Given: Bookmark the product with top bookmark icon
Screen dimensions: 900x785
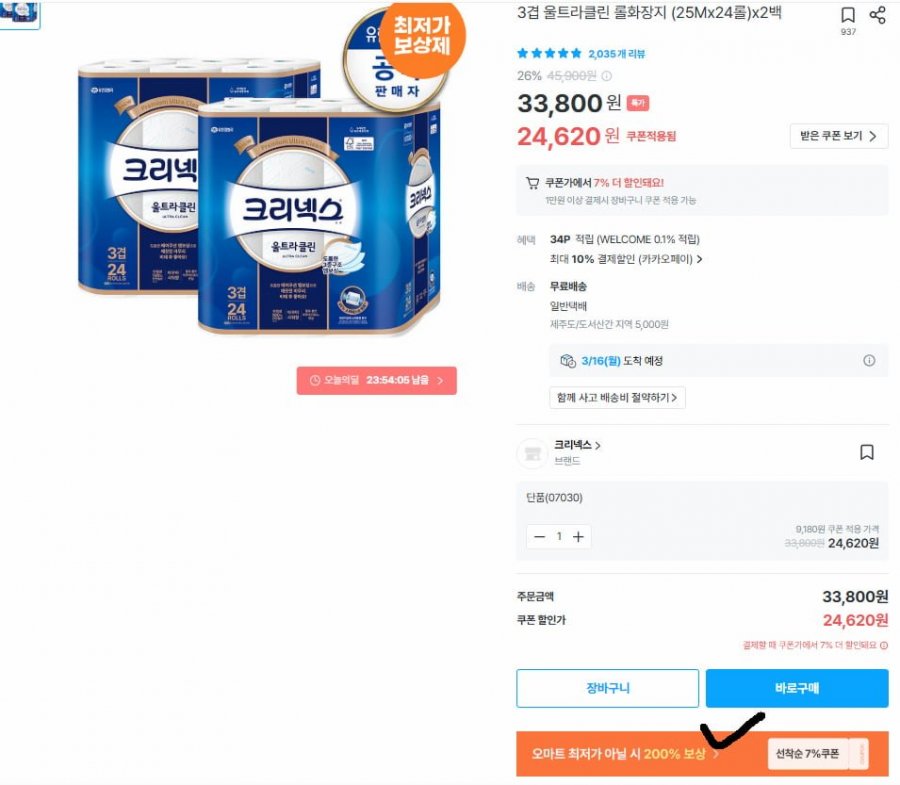Looking at the screenshot, I should [x=848, y=15].
